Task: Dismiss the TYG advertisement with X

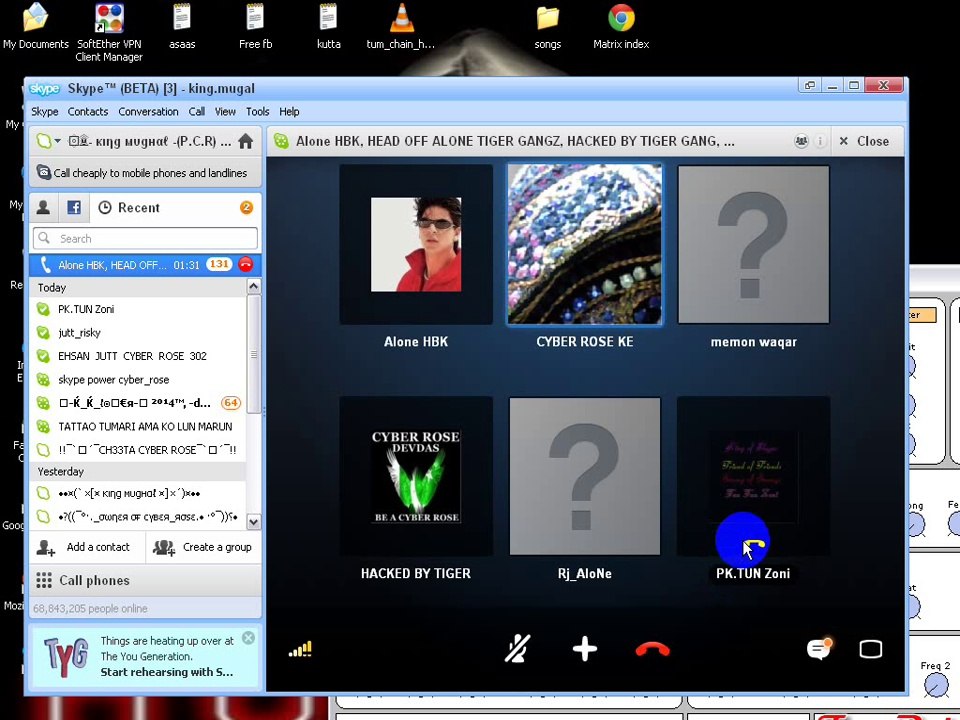Action: pyautogui.click(x=248, y=638)
